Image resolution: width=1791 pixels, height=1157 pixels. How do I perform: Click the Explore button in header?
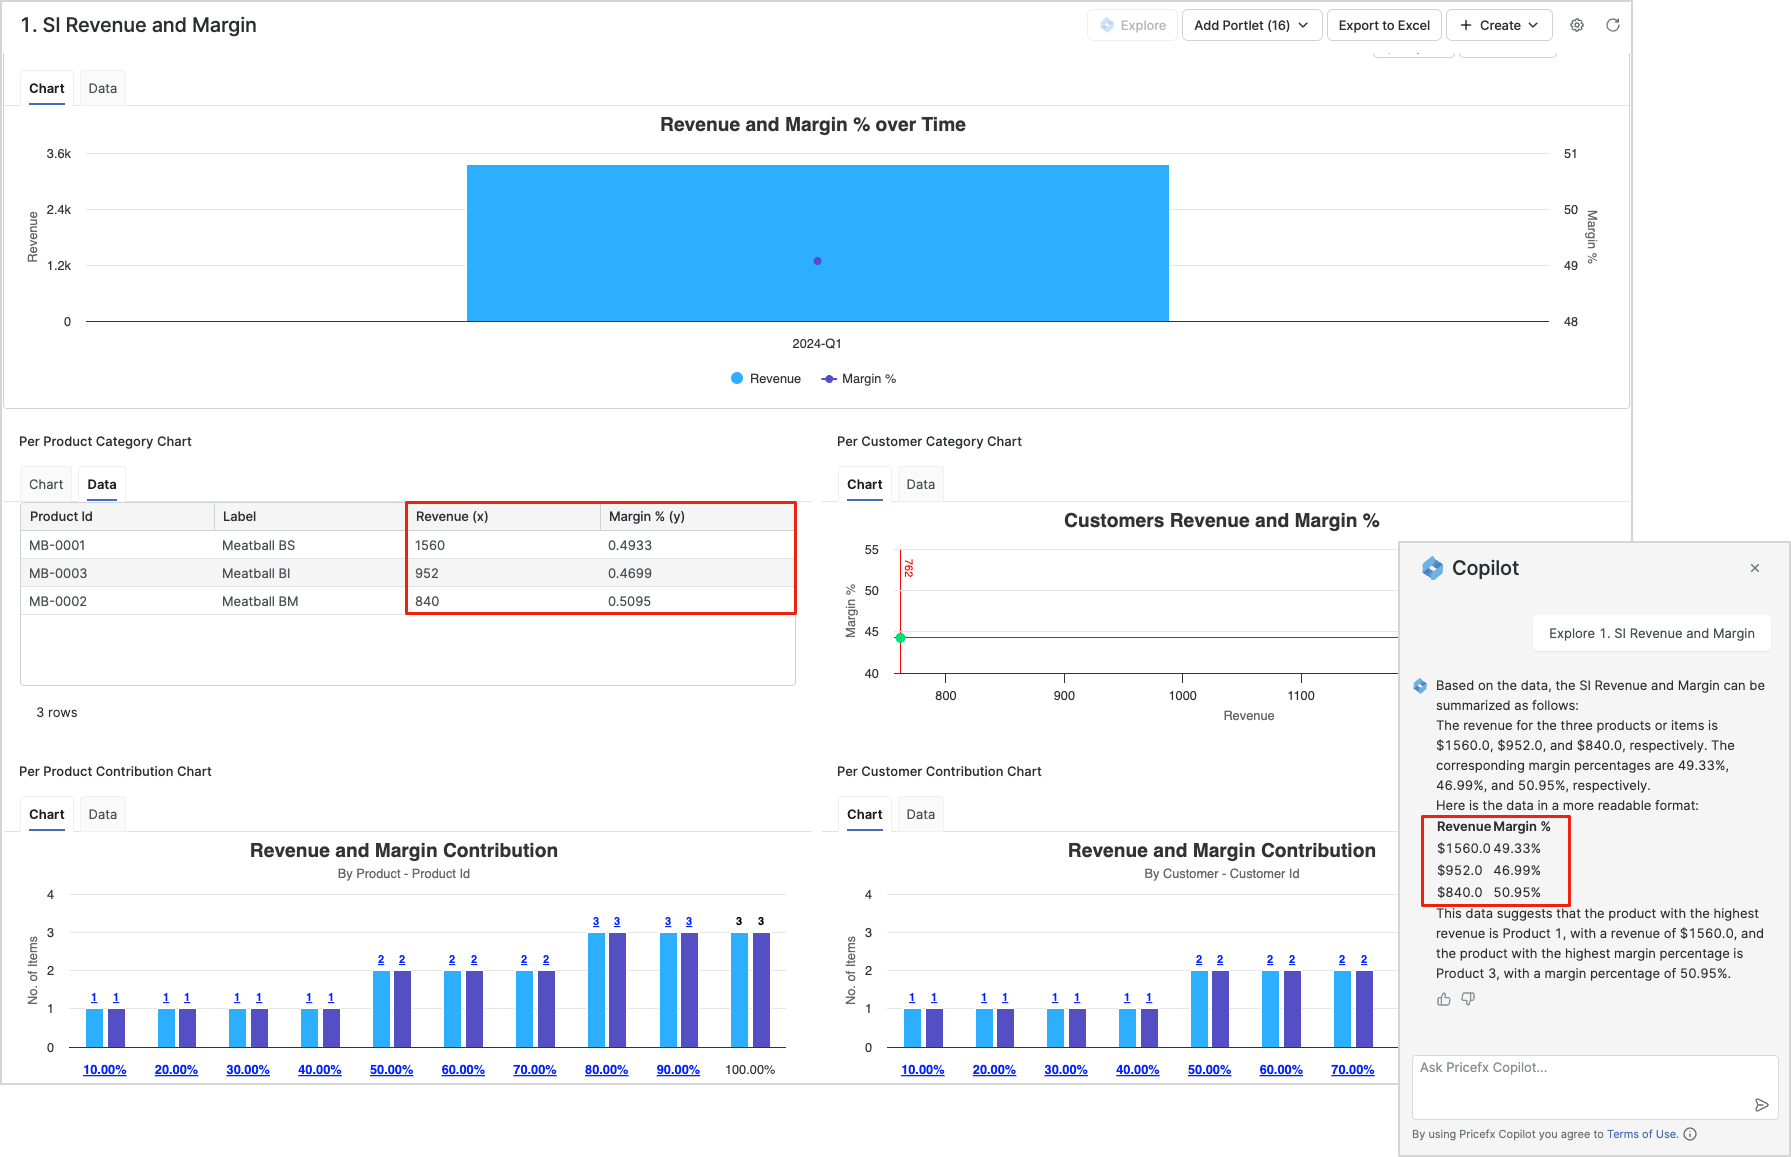point(1133,25)
